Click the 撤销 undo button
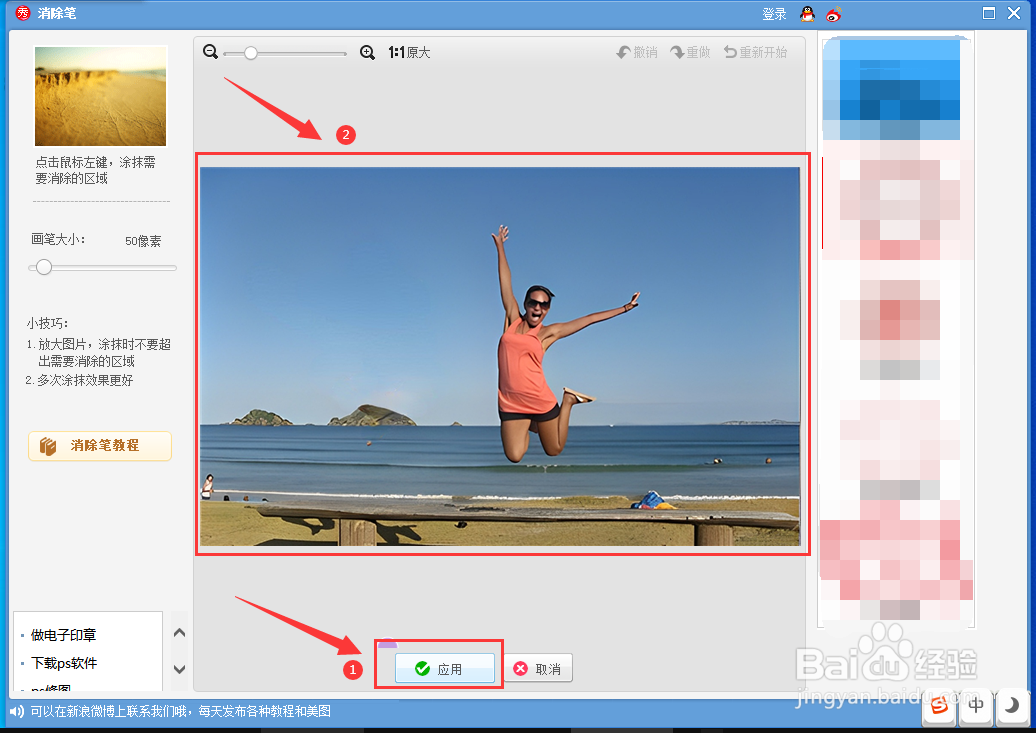 click(637, 52)
